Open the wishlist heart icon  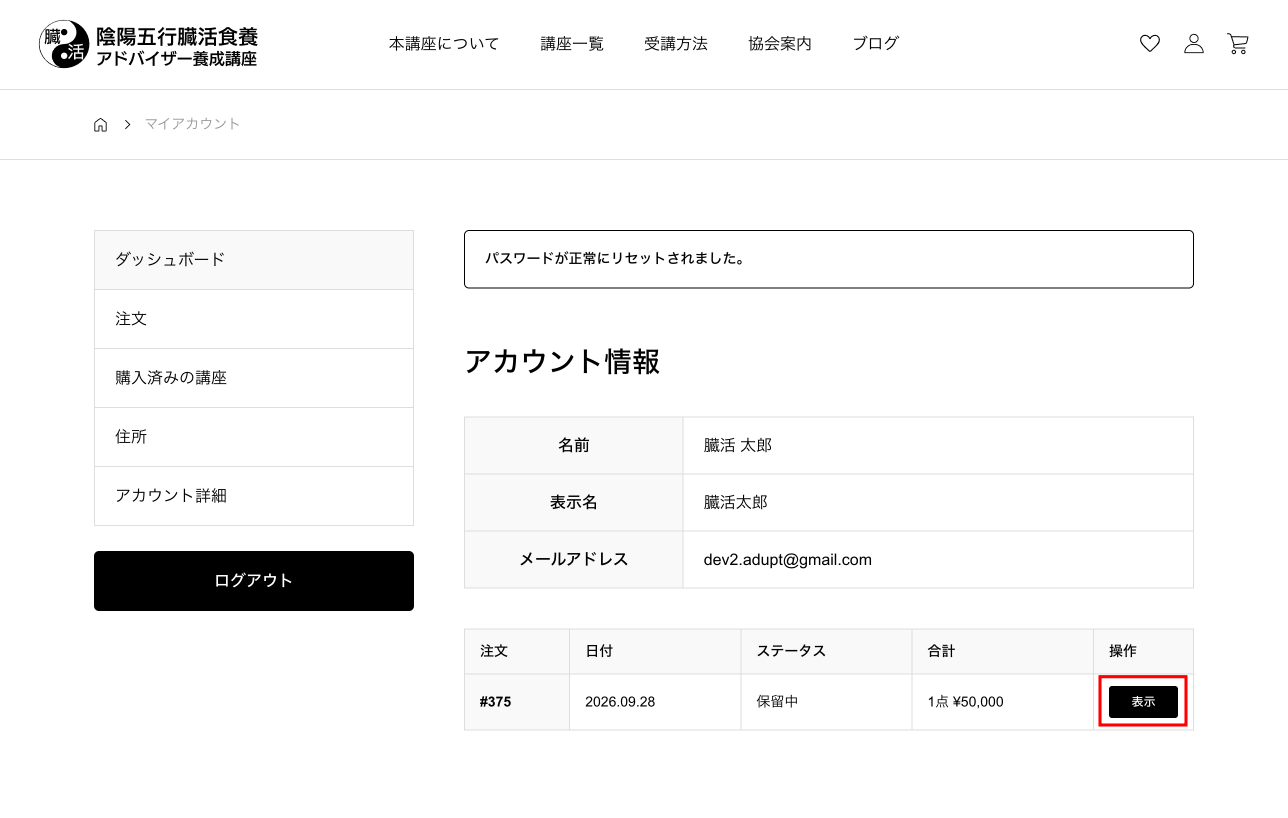tap(1150, 44)
